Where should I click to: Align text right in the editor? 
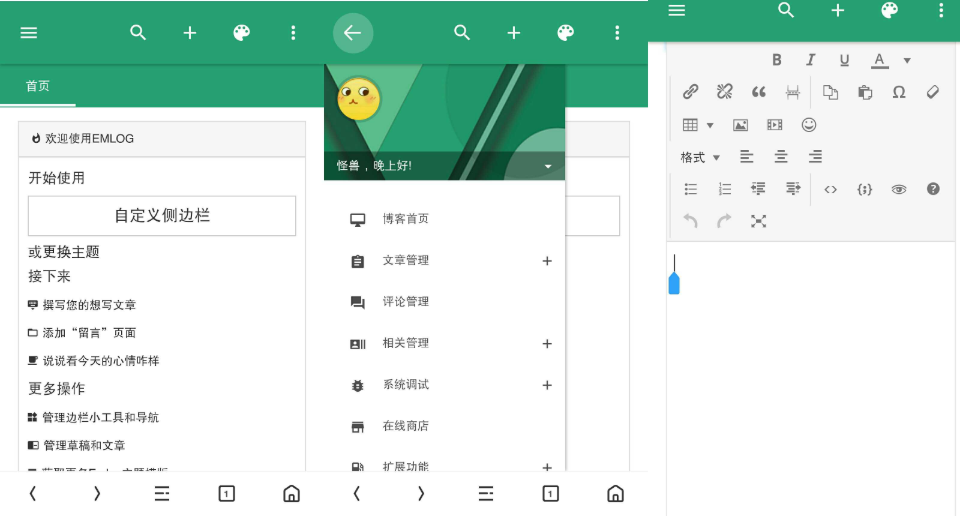click(815, 157)
